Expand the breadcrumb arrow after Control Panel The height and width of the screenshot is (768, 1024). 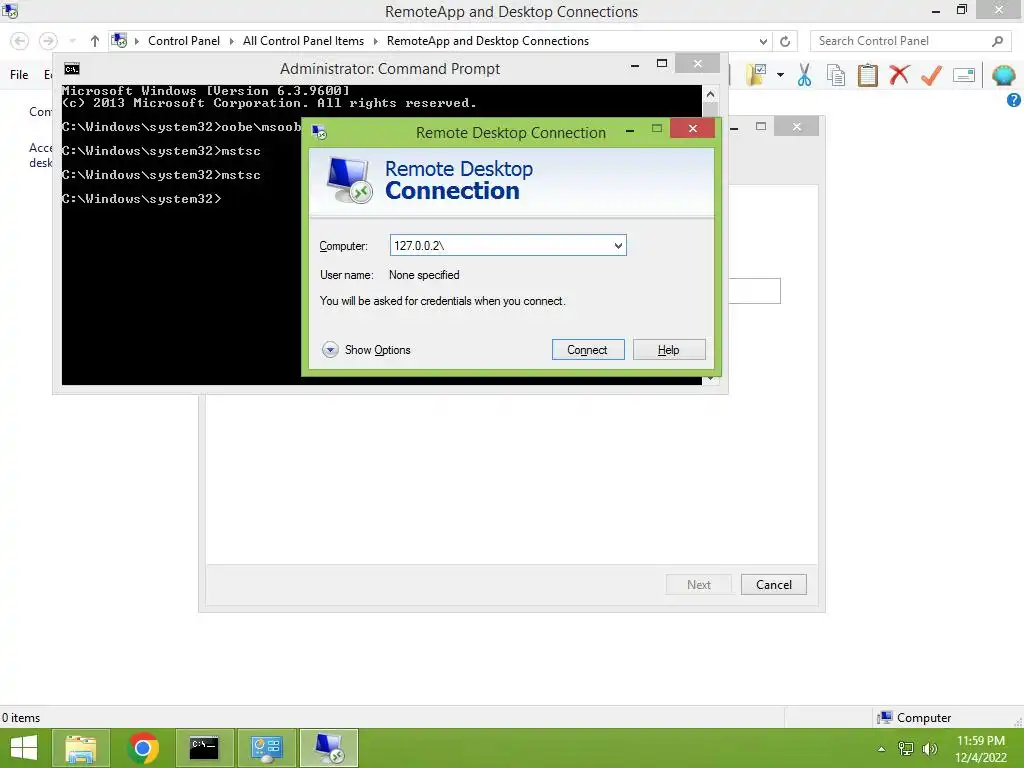coord(231,41)
